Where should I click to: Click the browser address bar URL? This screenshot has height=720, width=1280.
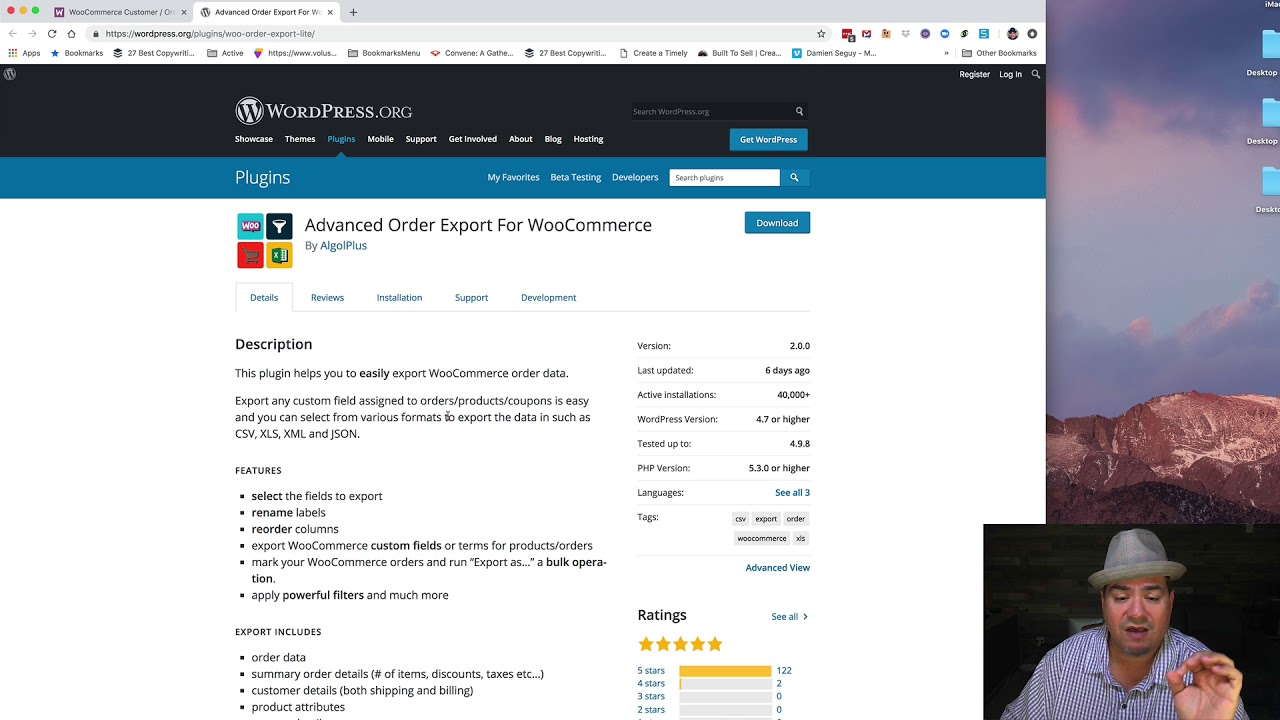pyautogui.click(x=210, y=33)
